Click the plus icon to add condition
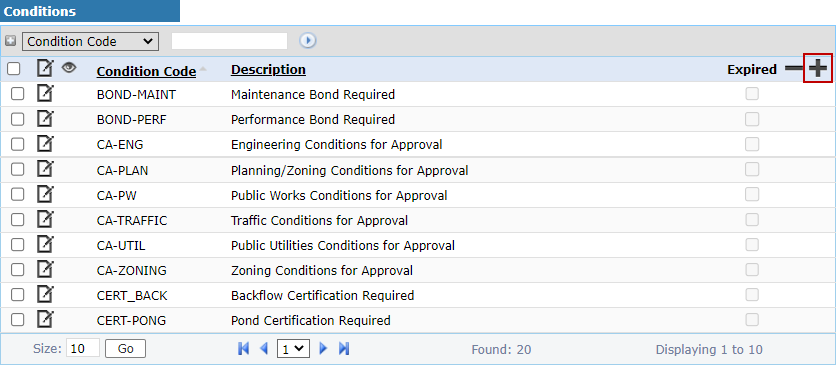 (x=817, y=69)
